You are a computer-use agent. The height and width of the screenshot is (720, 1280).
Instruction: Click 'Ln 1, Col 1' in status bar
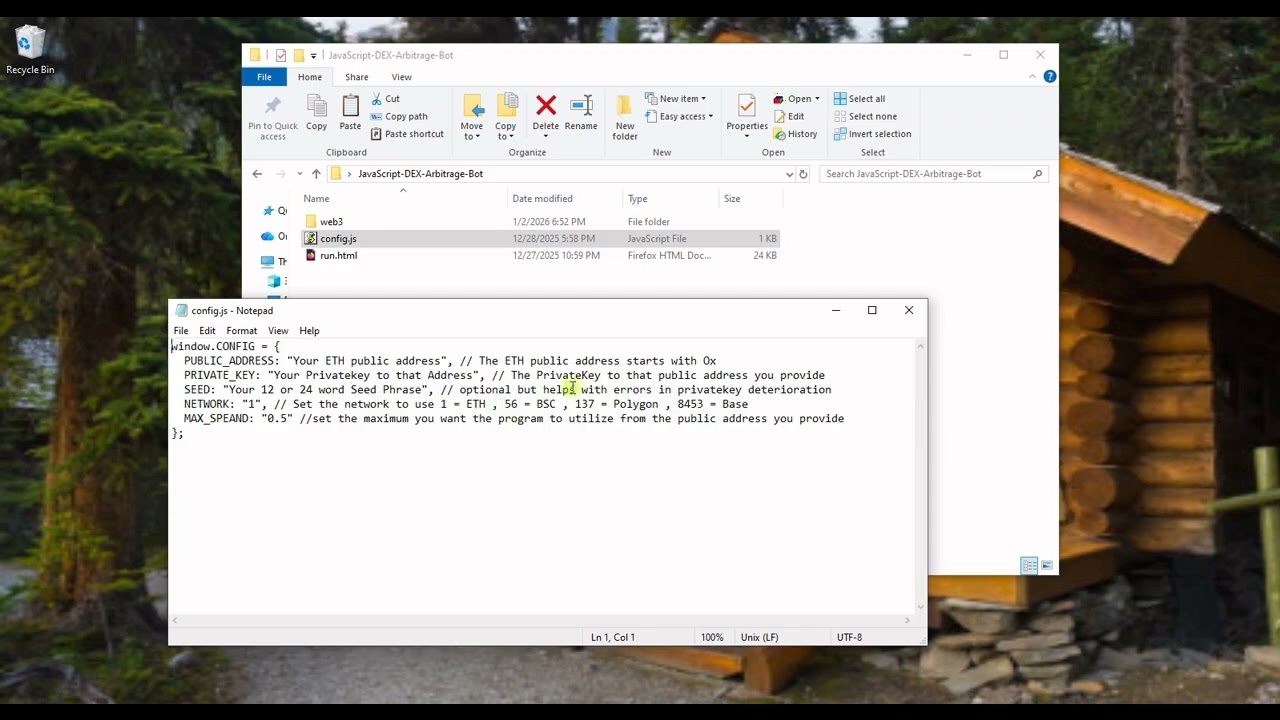tap(613, 637)
